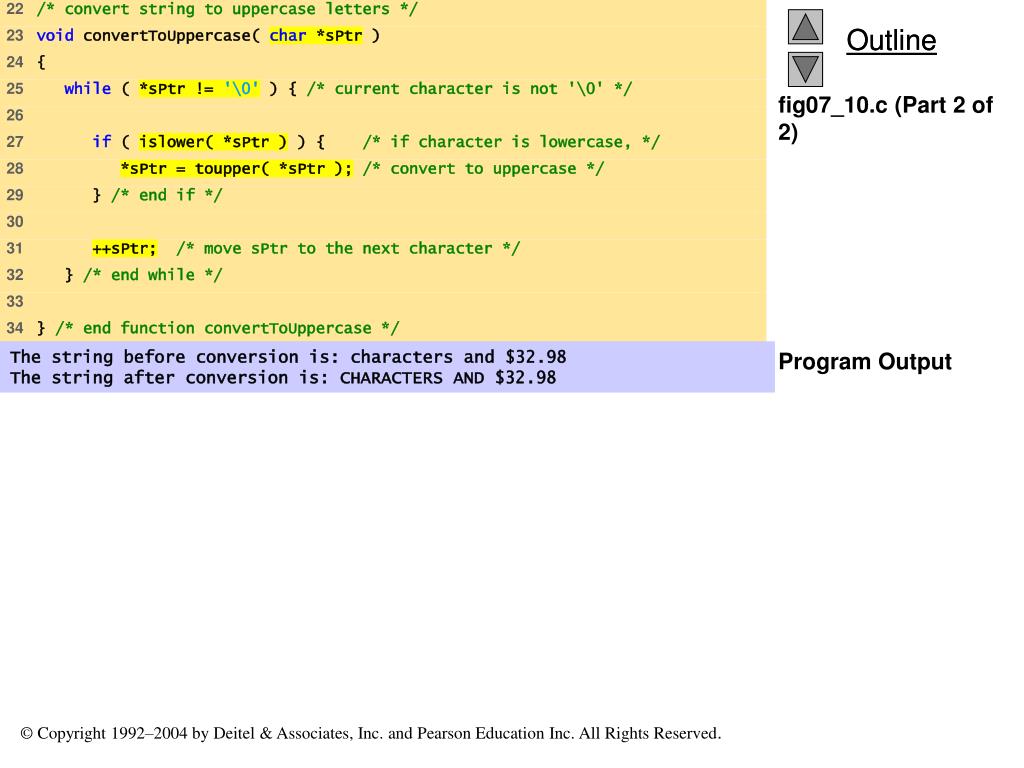Click comment 'if character is lowercase,'

pyautogui.click(x=511, y=142)
